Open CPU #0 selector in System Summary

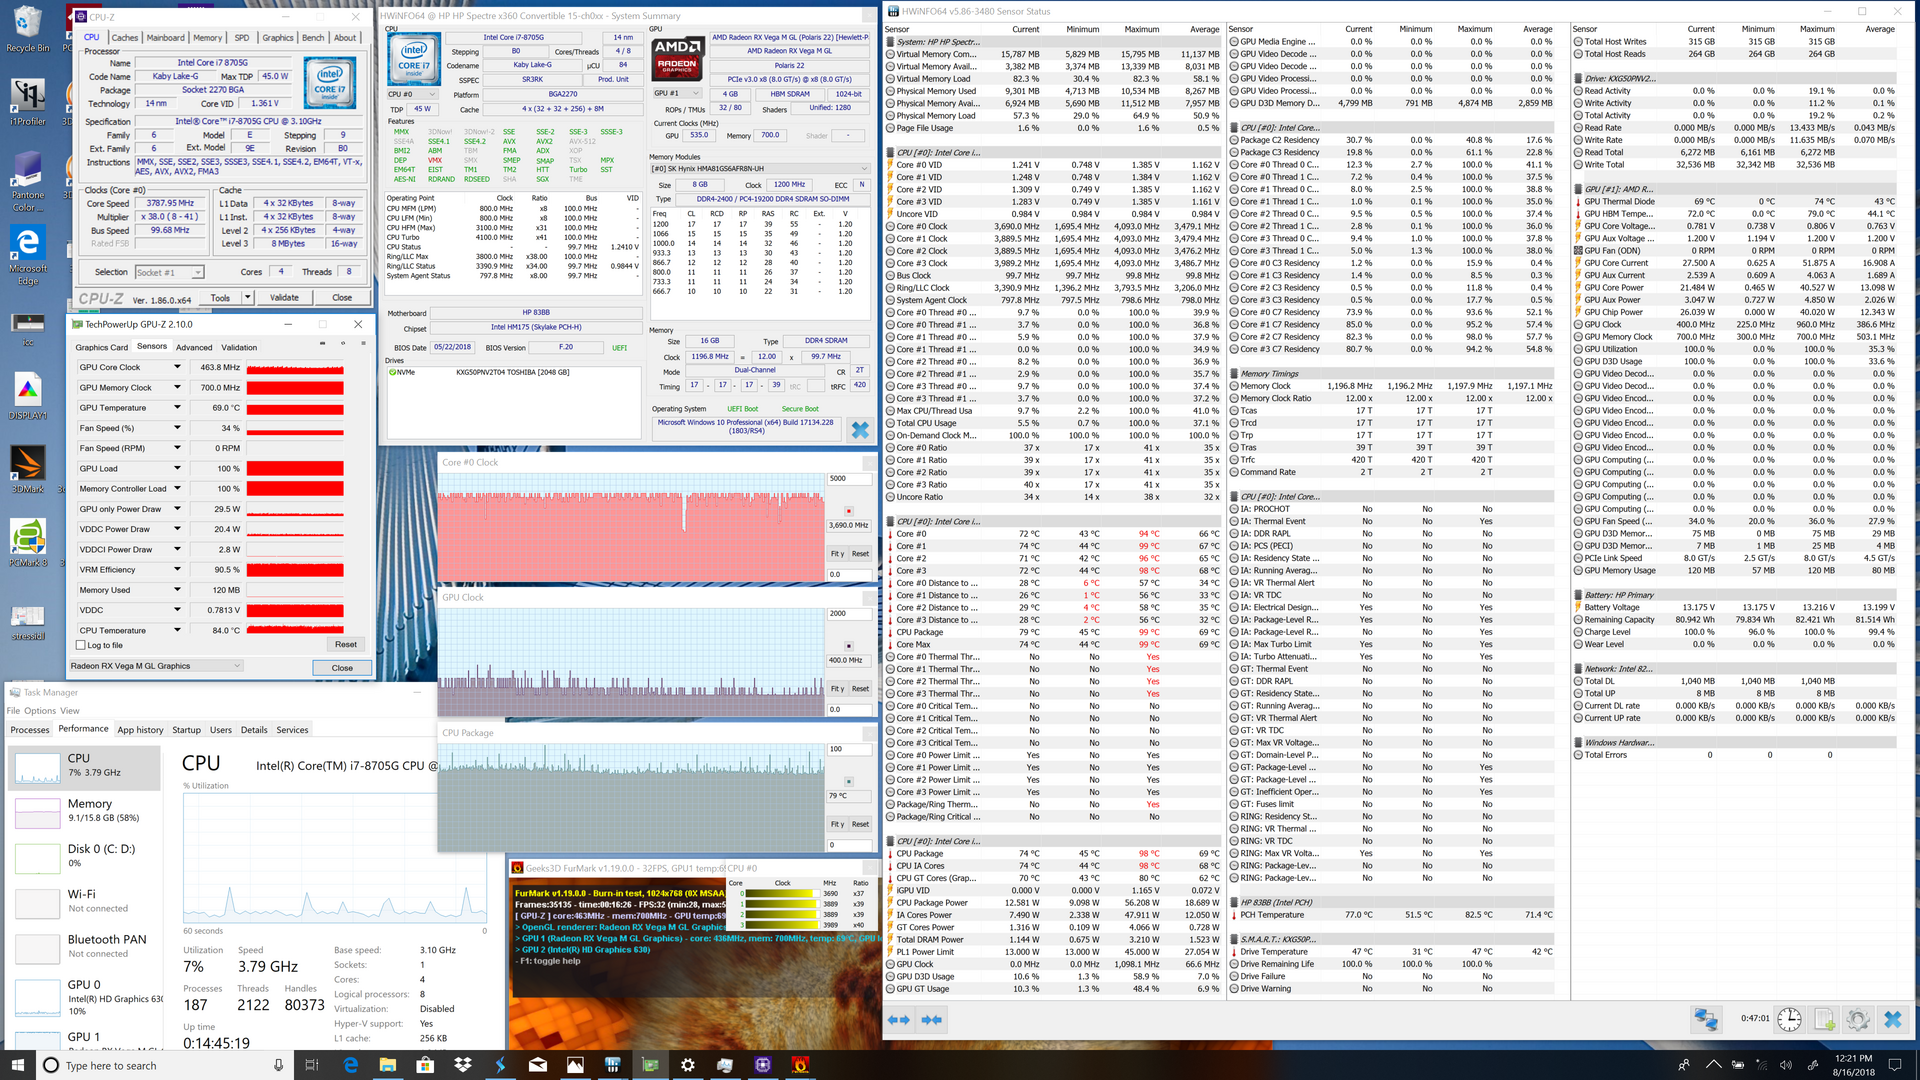point(413,94)
